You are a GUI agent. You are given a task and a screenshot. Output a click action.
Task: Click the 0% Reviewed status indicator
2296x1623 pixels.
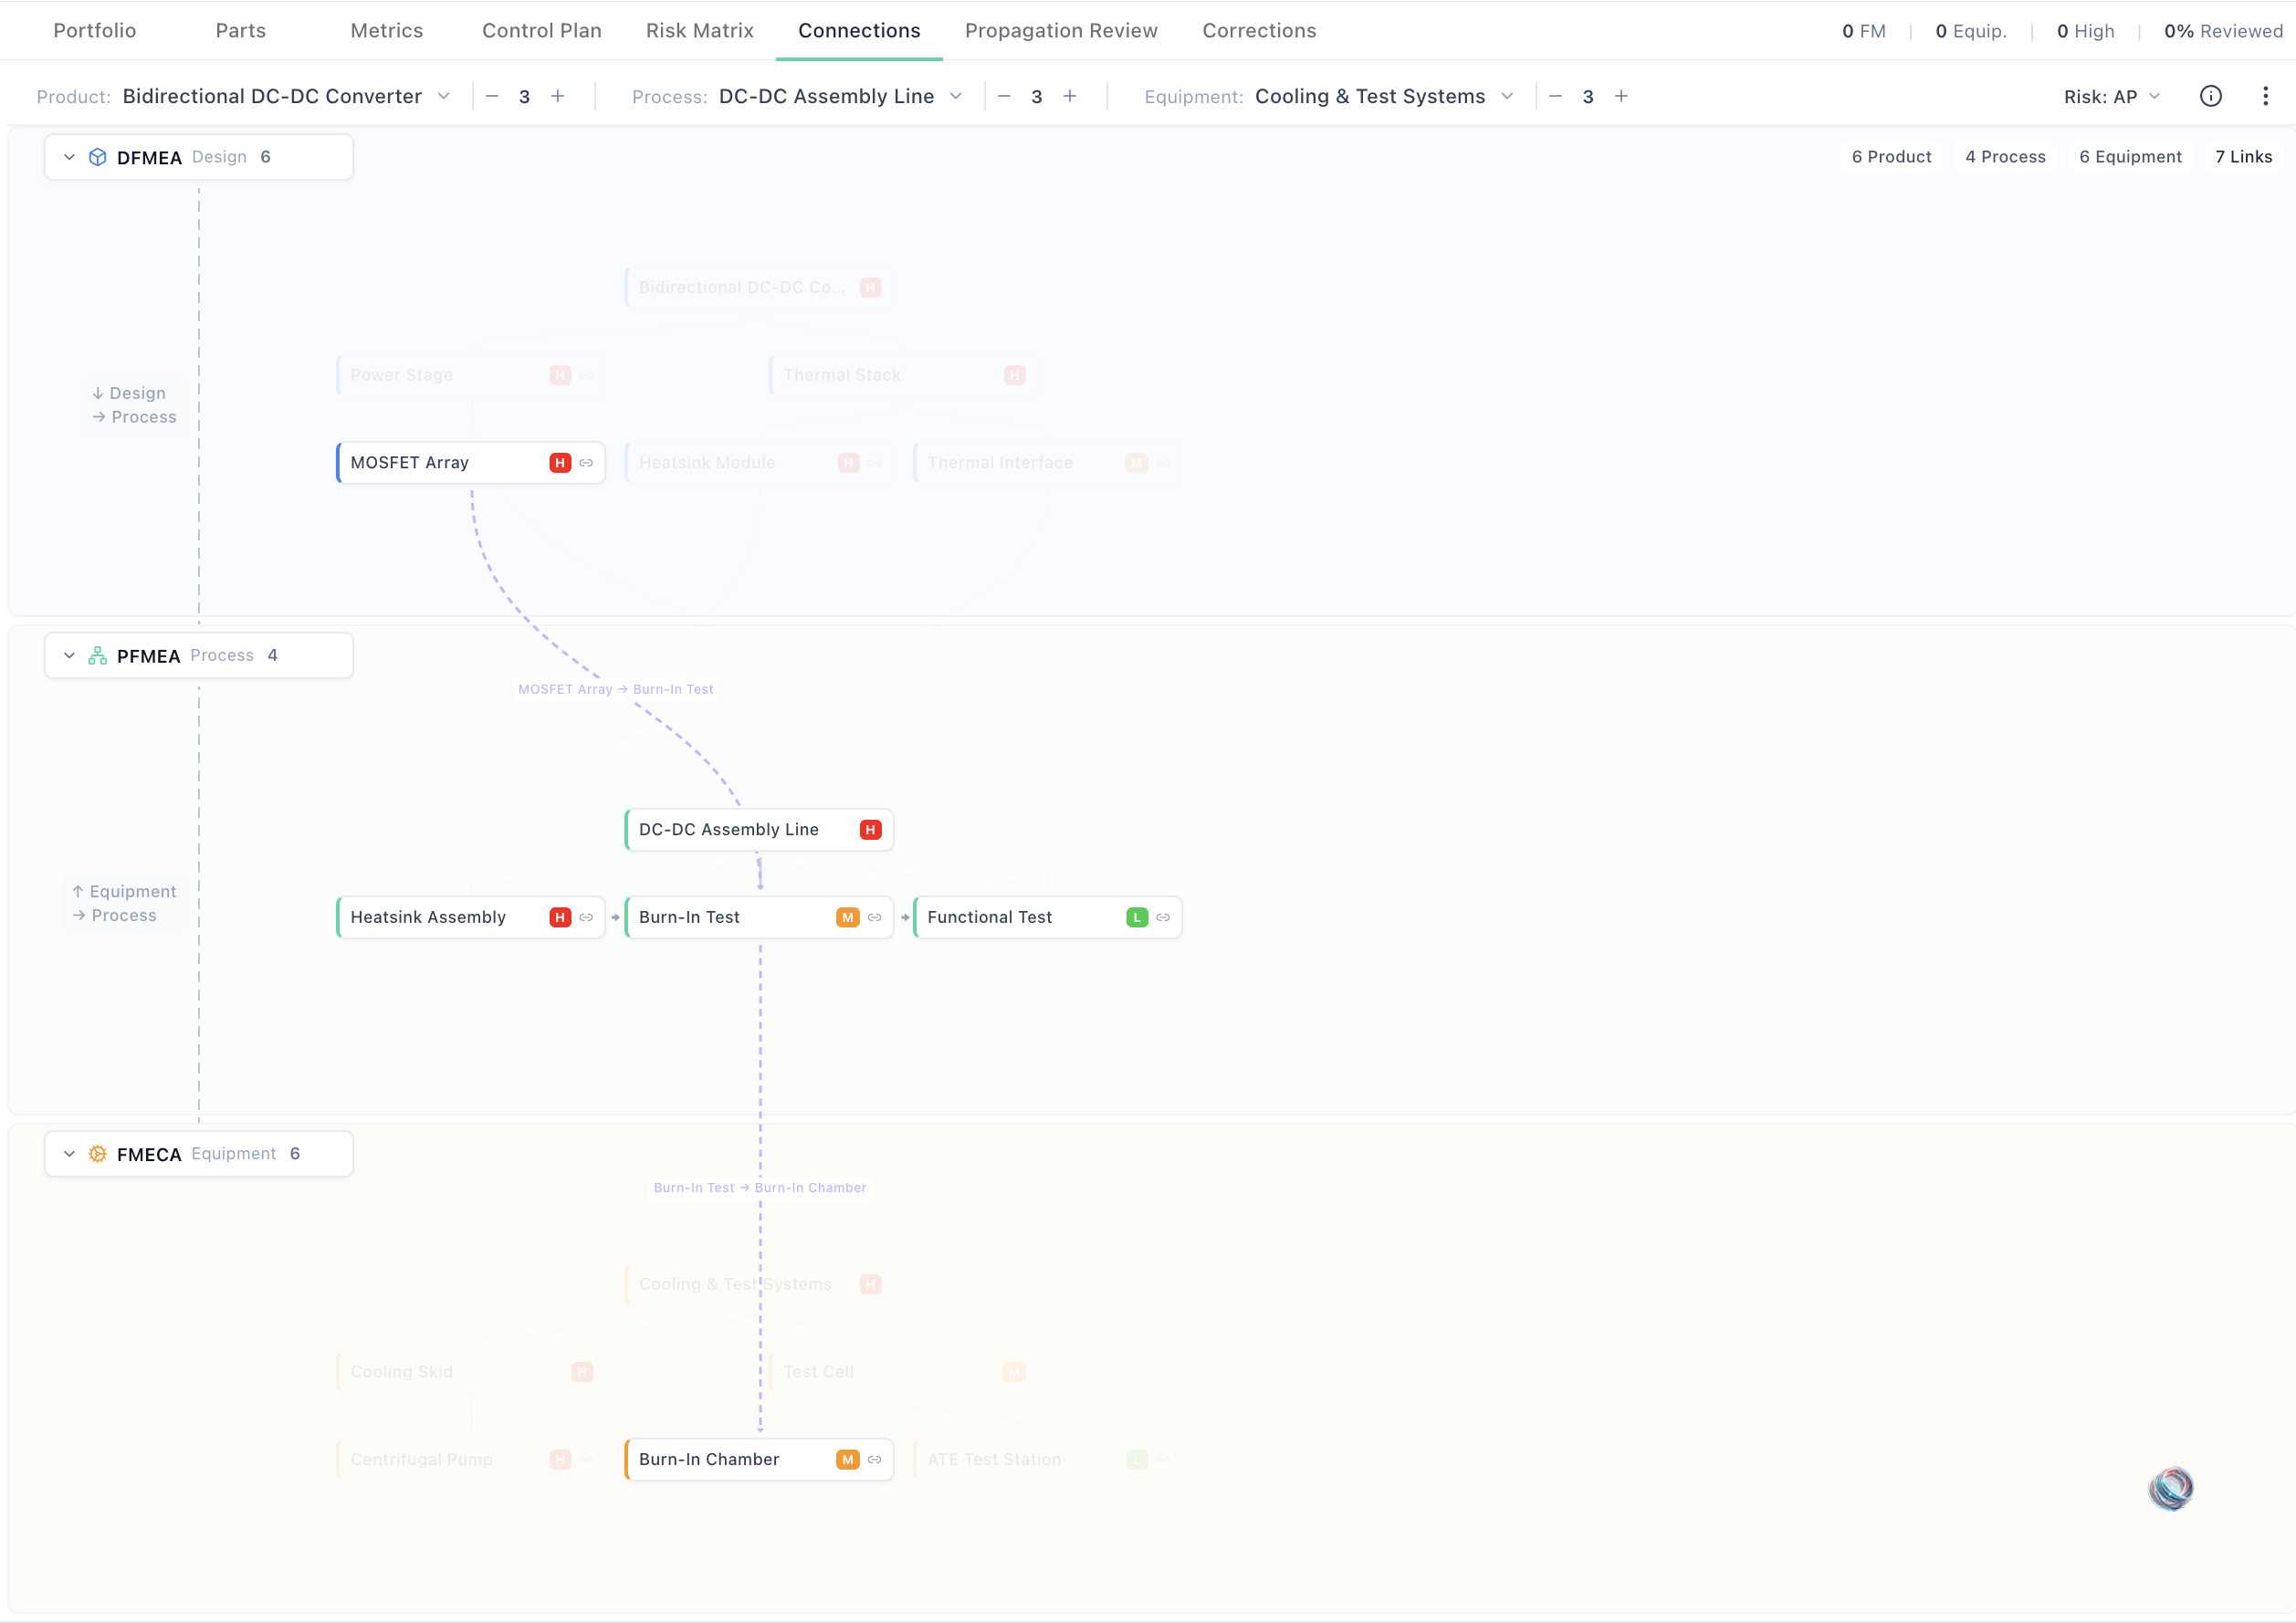pyautogui.click(x=2223, y=31)
